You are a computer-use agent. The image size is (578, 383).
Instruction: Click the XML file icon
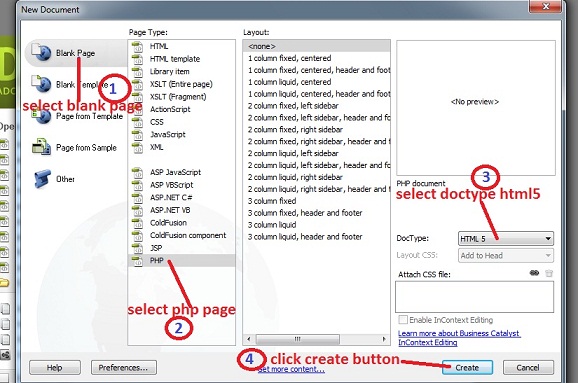[137, 147]
